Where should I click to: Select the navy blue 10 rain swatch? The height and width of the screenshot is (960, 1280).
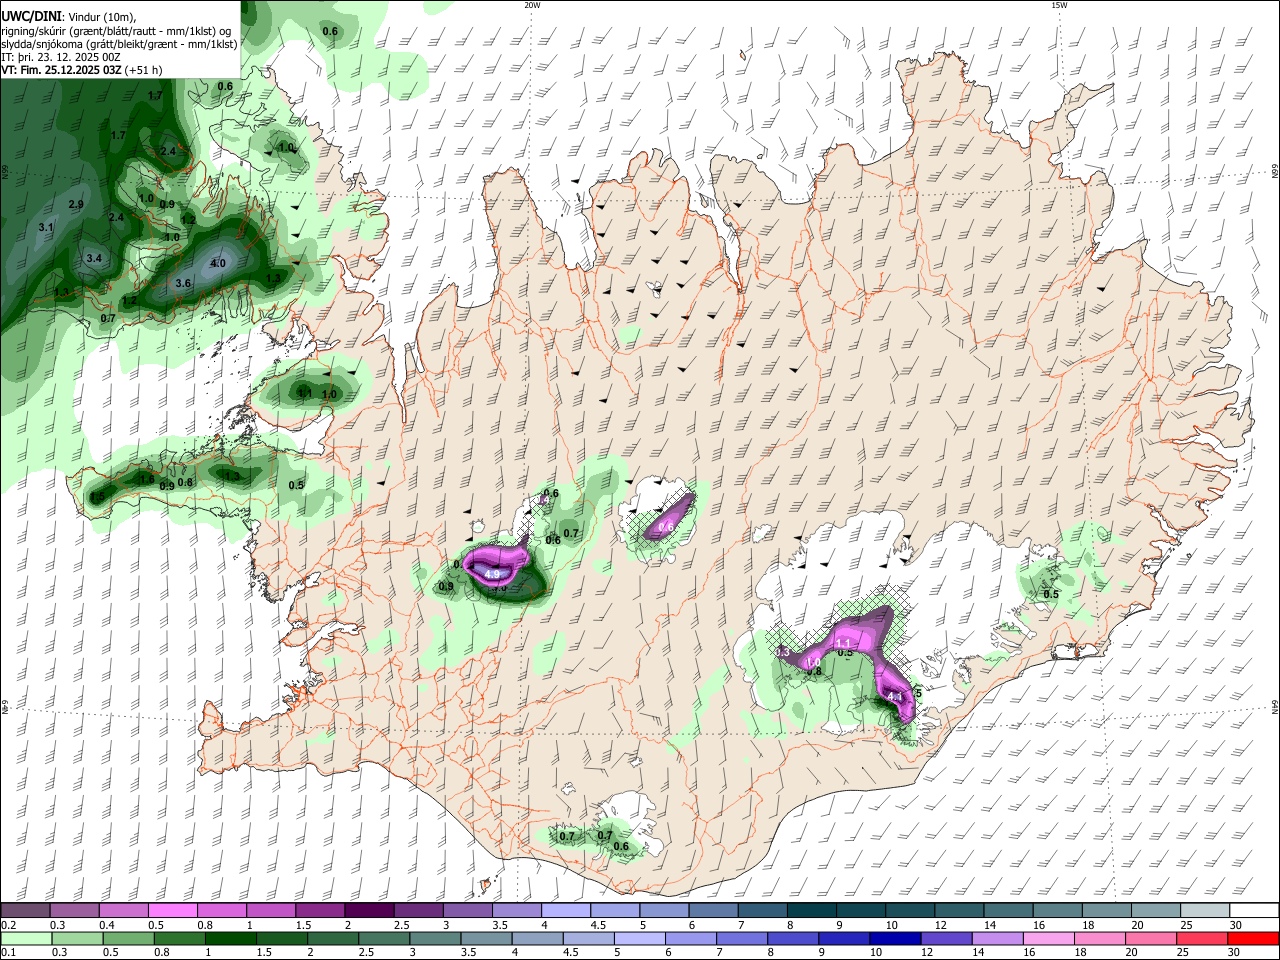895,939
